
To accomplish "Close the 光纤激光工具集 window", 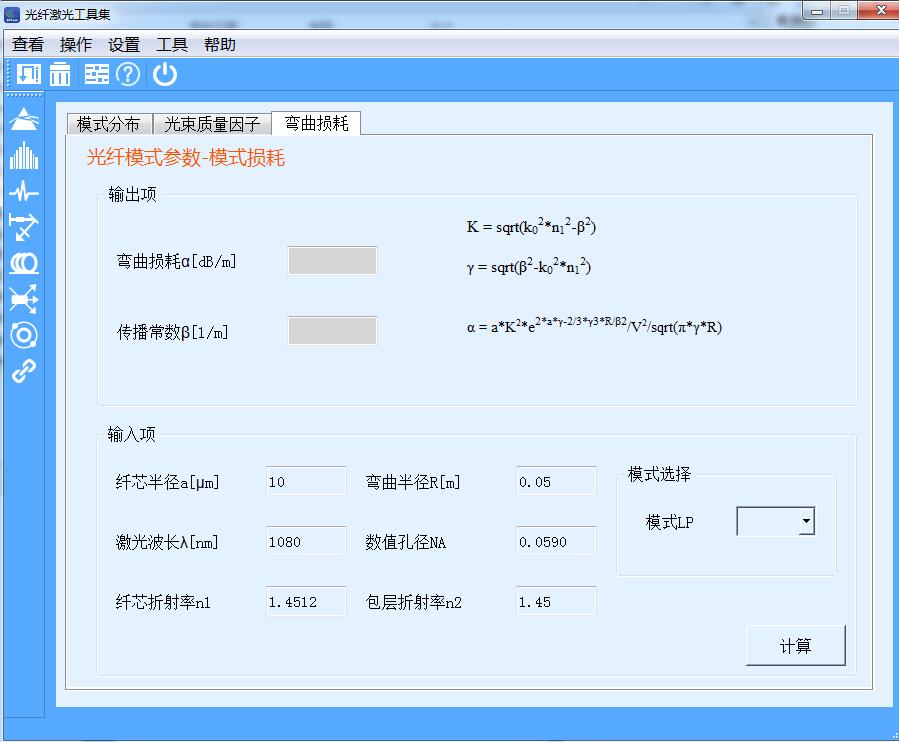I will (x=878, y=10).
